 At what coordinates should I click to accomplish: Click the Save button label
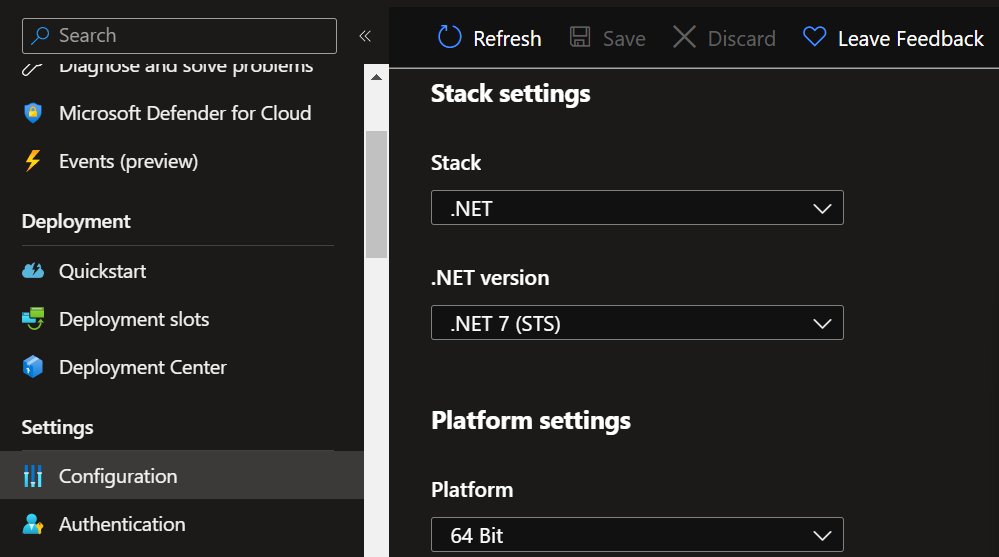[x=624, y=38]
